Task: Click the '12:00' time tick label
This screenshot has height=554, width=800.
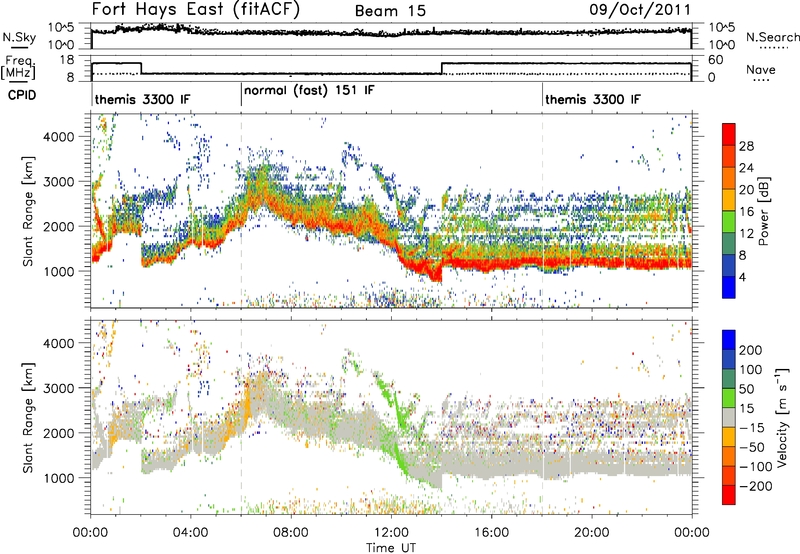Action: pyautogui.click(x=391, y=533)
